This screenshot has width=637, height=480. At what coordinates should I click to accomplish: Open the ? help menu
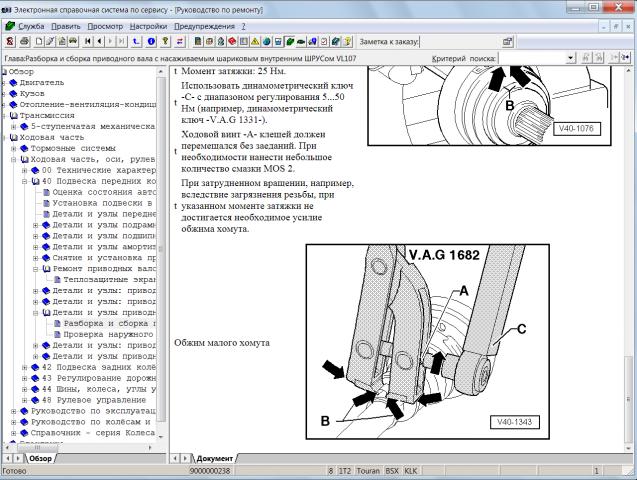pyautogui.click(x=243, y=26)
